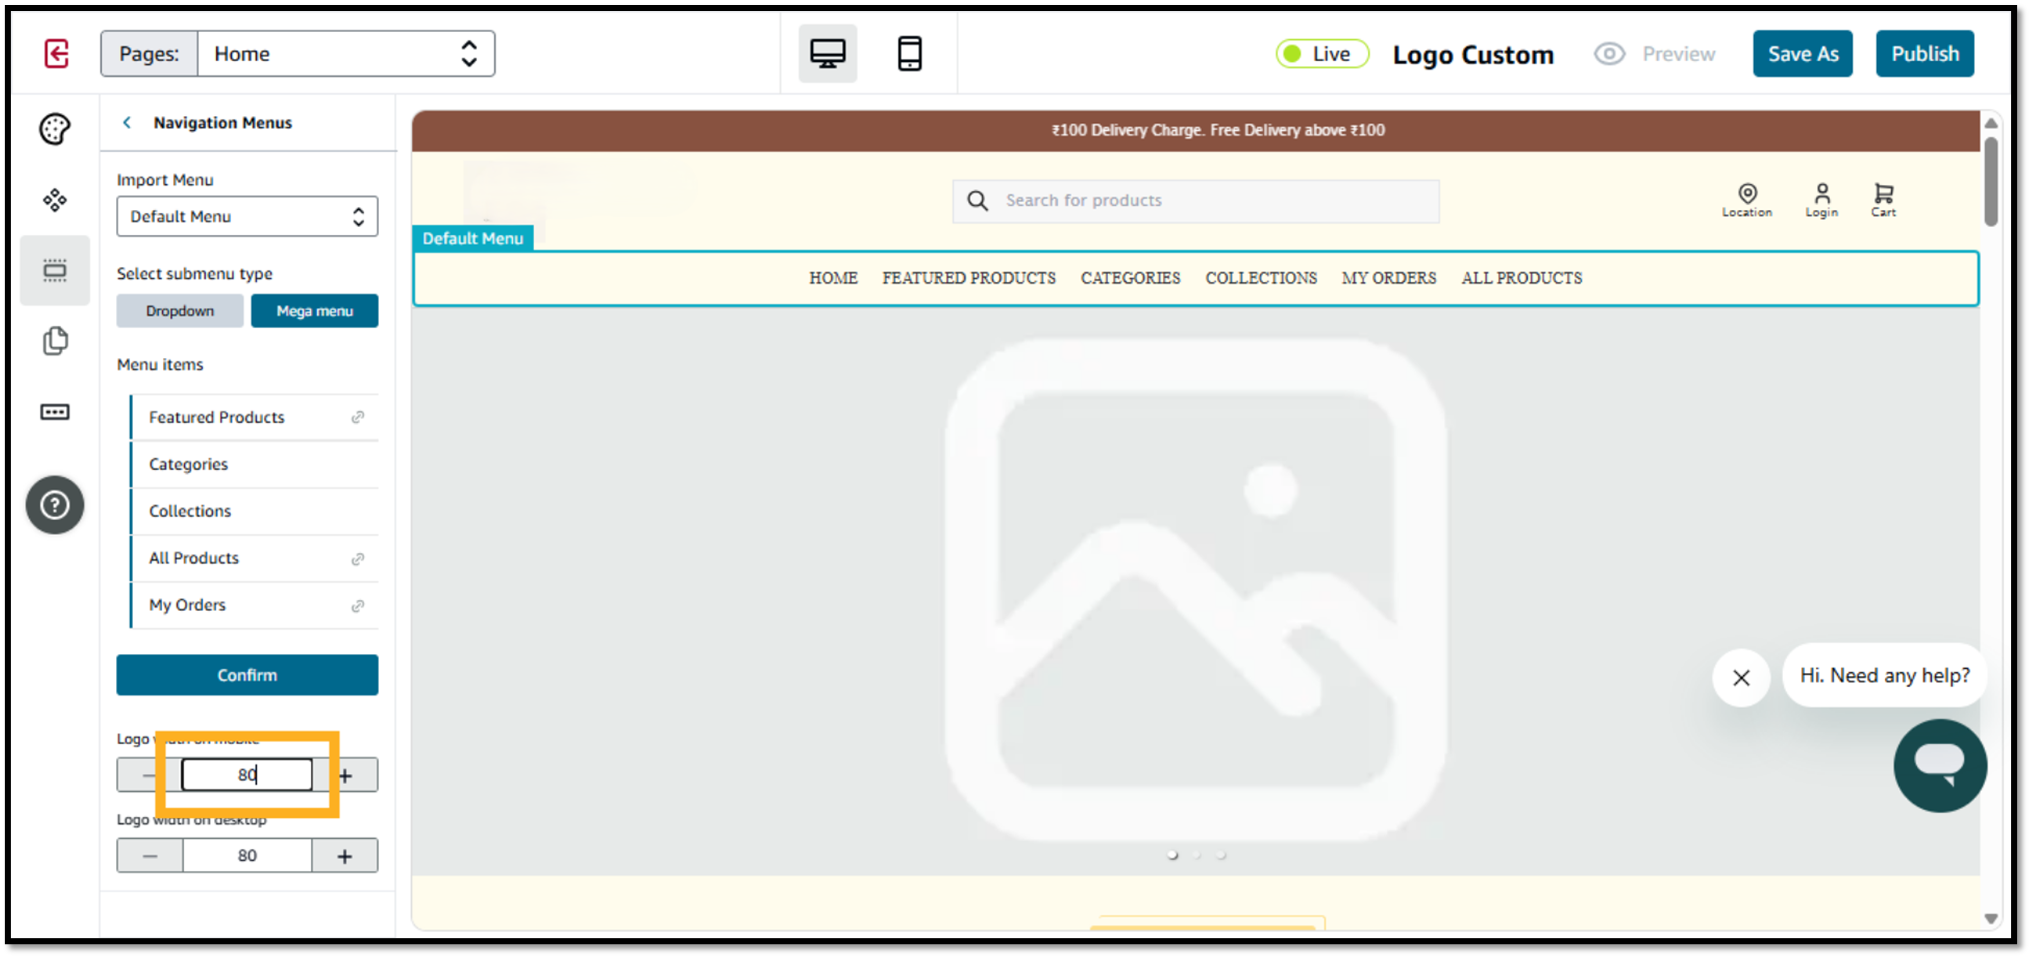
Task: Switch to mobile preview mode
Action: pyautogui.click(x=909, y=54)
